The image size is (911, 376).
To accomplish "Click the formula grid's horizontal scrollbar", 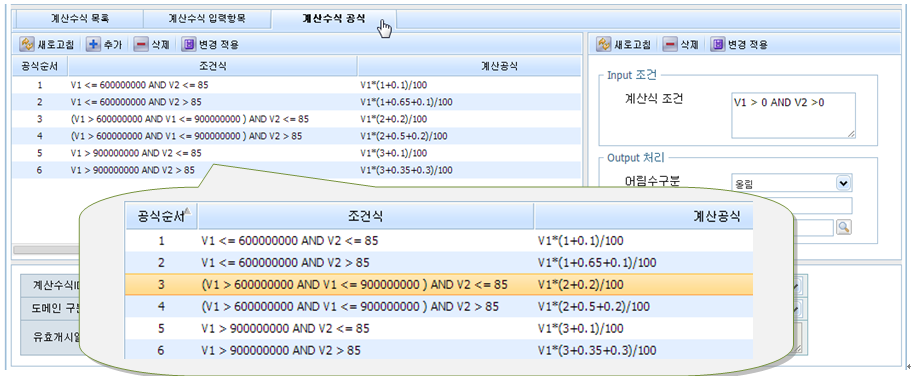I will click(x=46, y=249).
